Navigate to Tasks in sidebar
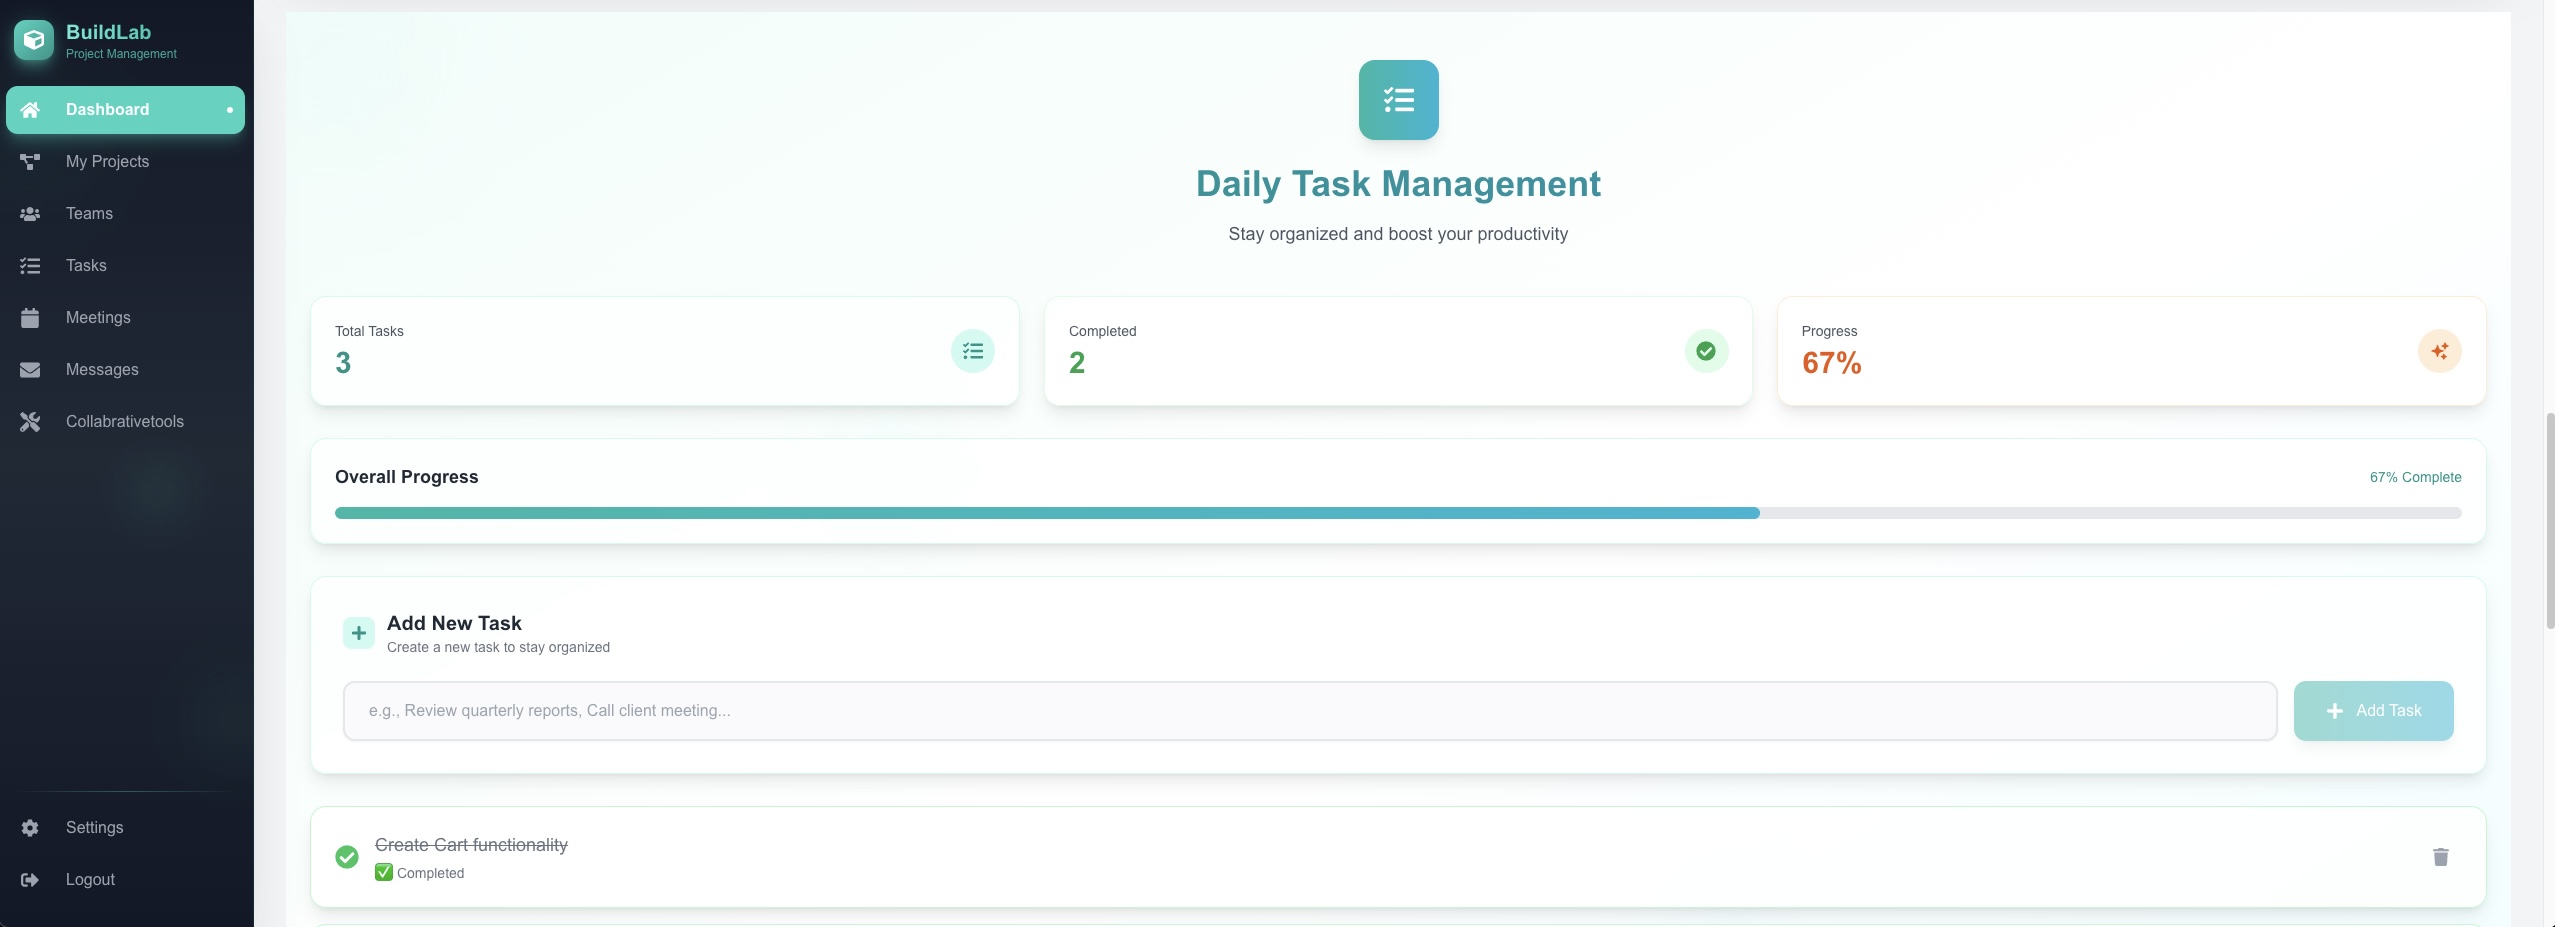The width and height of the screenshot is (2555, 927). [86, 266]
